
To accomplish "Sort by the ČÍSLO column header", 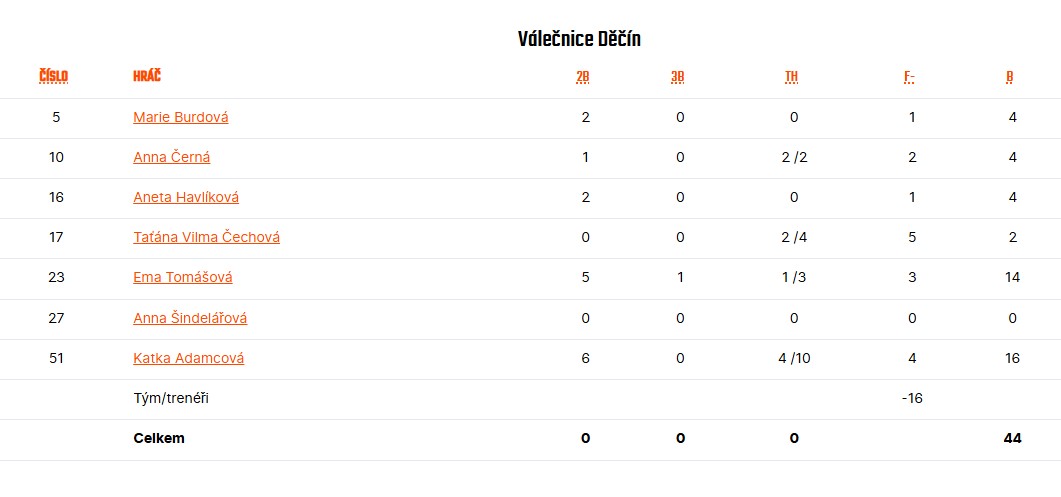I will [x=54, y=77].
